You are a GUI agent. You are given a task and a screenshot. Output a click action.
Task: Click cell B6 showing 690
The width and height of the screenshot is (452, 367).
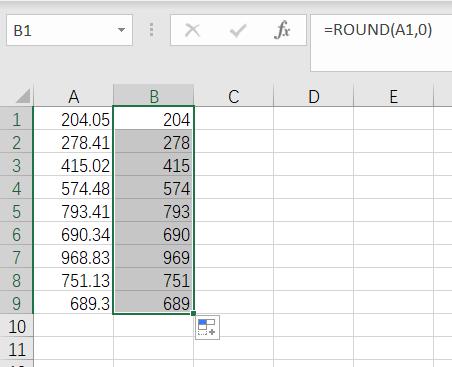[153, 234]
